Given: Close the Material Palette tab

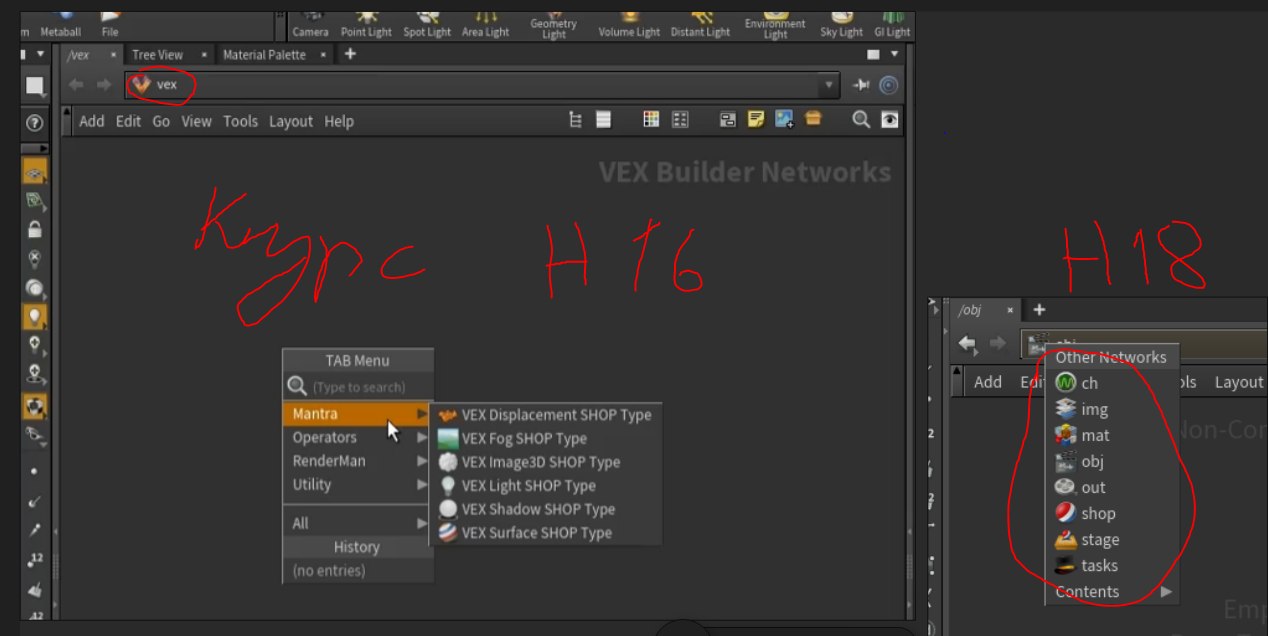Looking at the screenshot, I should [325, 55].
